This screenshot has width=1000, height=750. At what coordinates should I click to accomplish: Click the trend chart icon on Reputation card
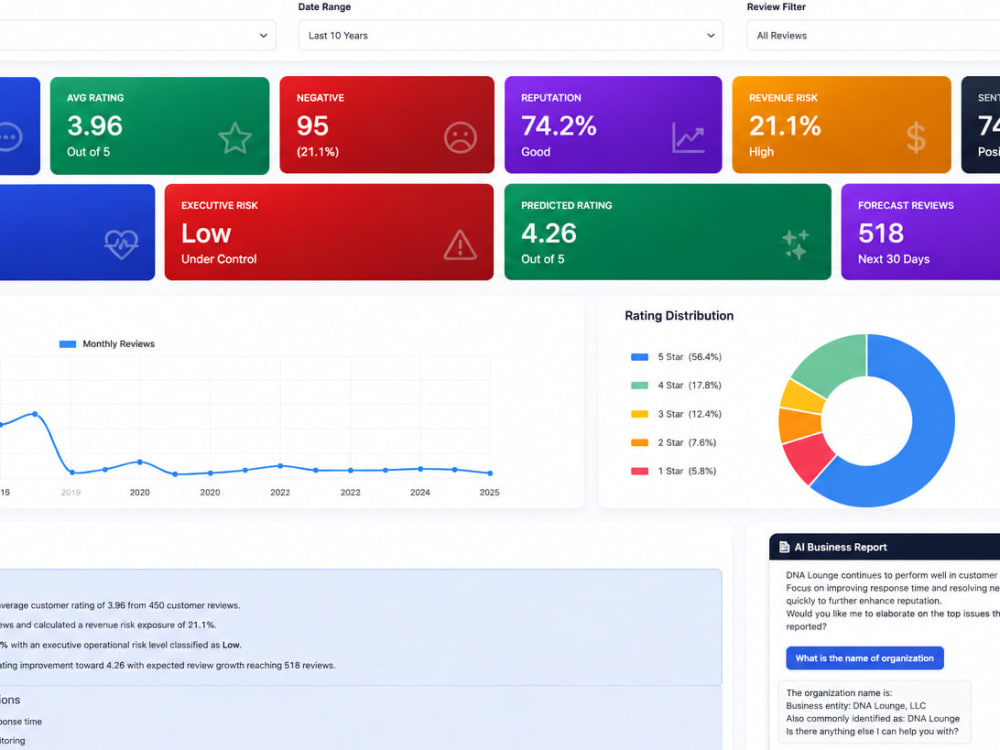click(688, 137)
